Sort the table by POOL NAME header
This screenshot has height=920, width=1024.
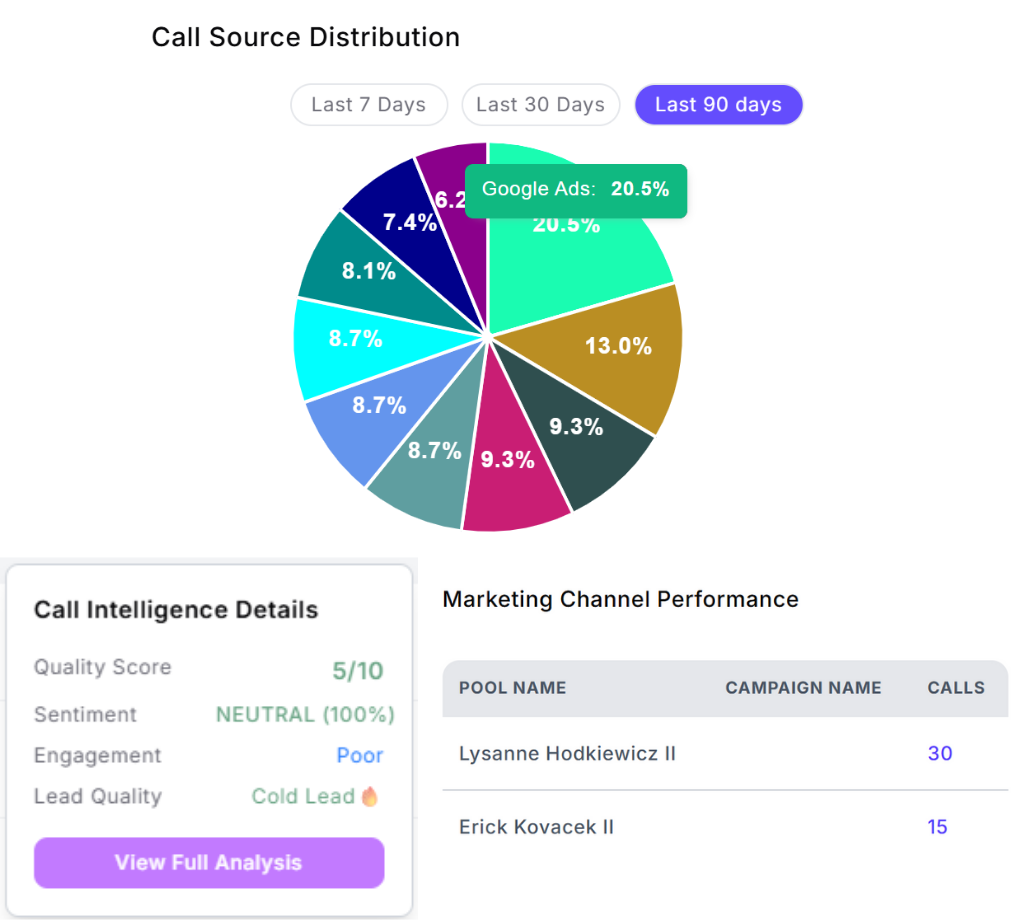[512, 688]
